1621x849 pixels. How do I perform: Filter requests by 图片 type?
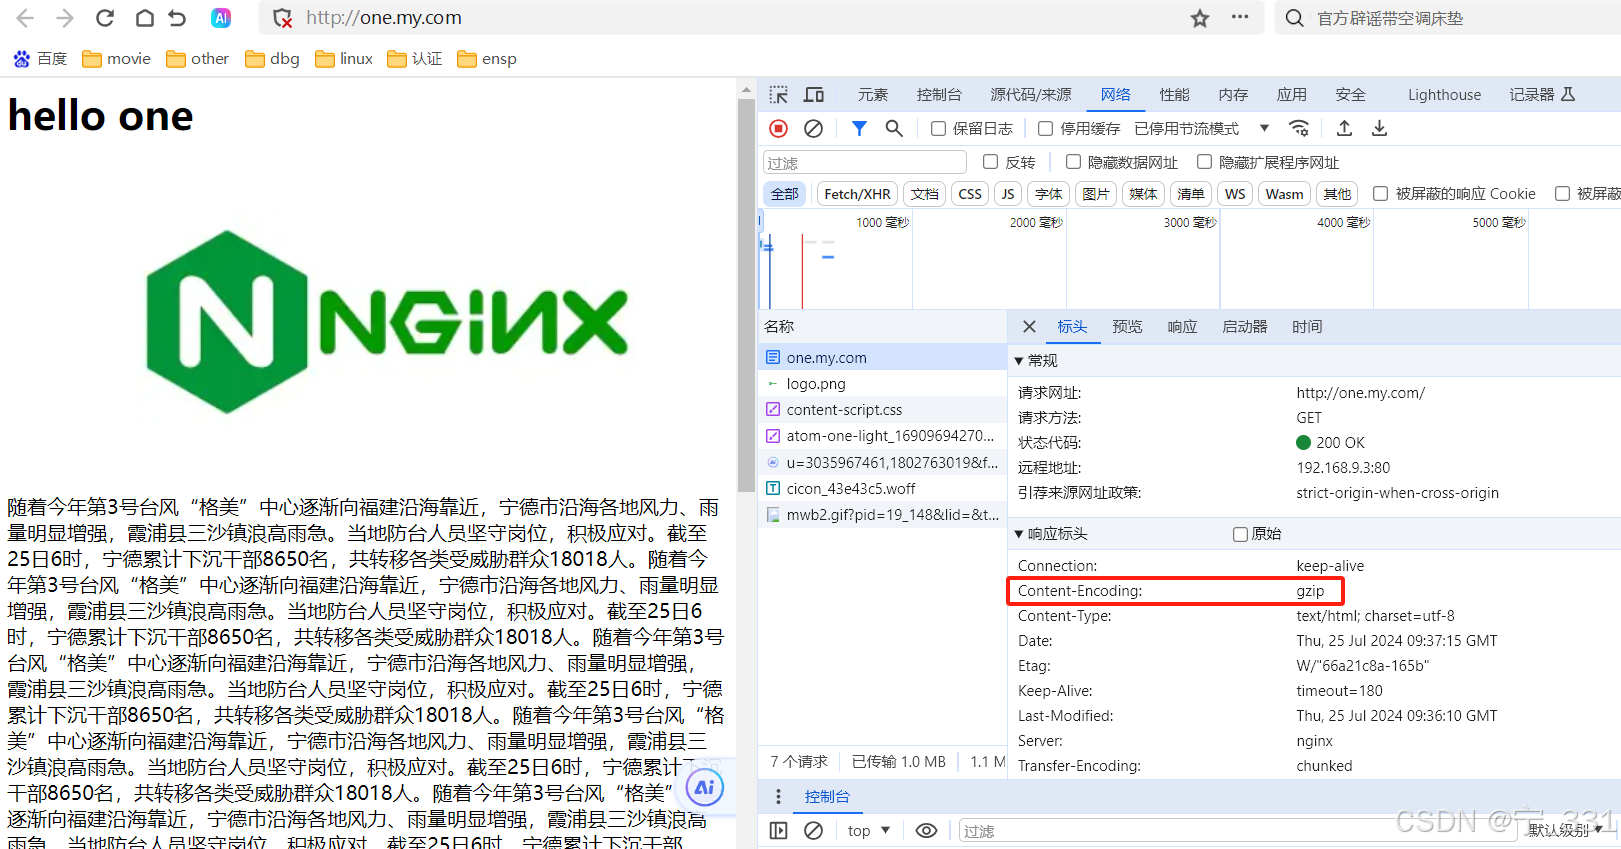(x=1096, y=194)
